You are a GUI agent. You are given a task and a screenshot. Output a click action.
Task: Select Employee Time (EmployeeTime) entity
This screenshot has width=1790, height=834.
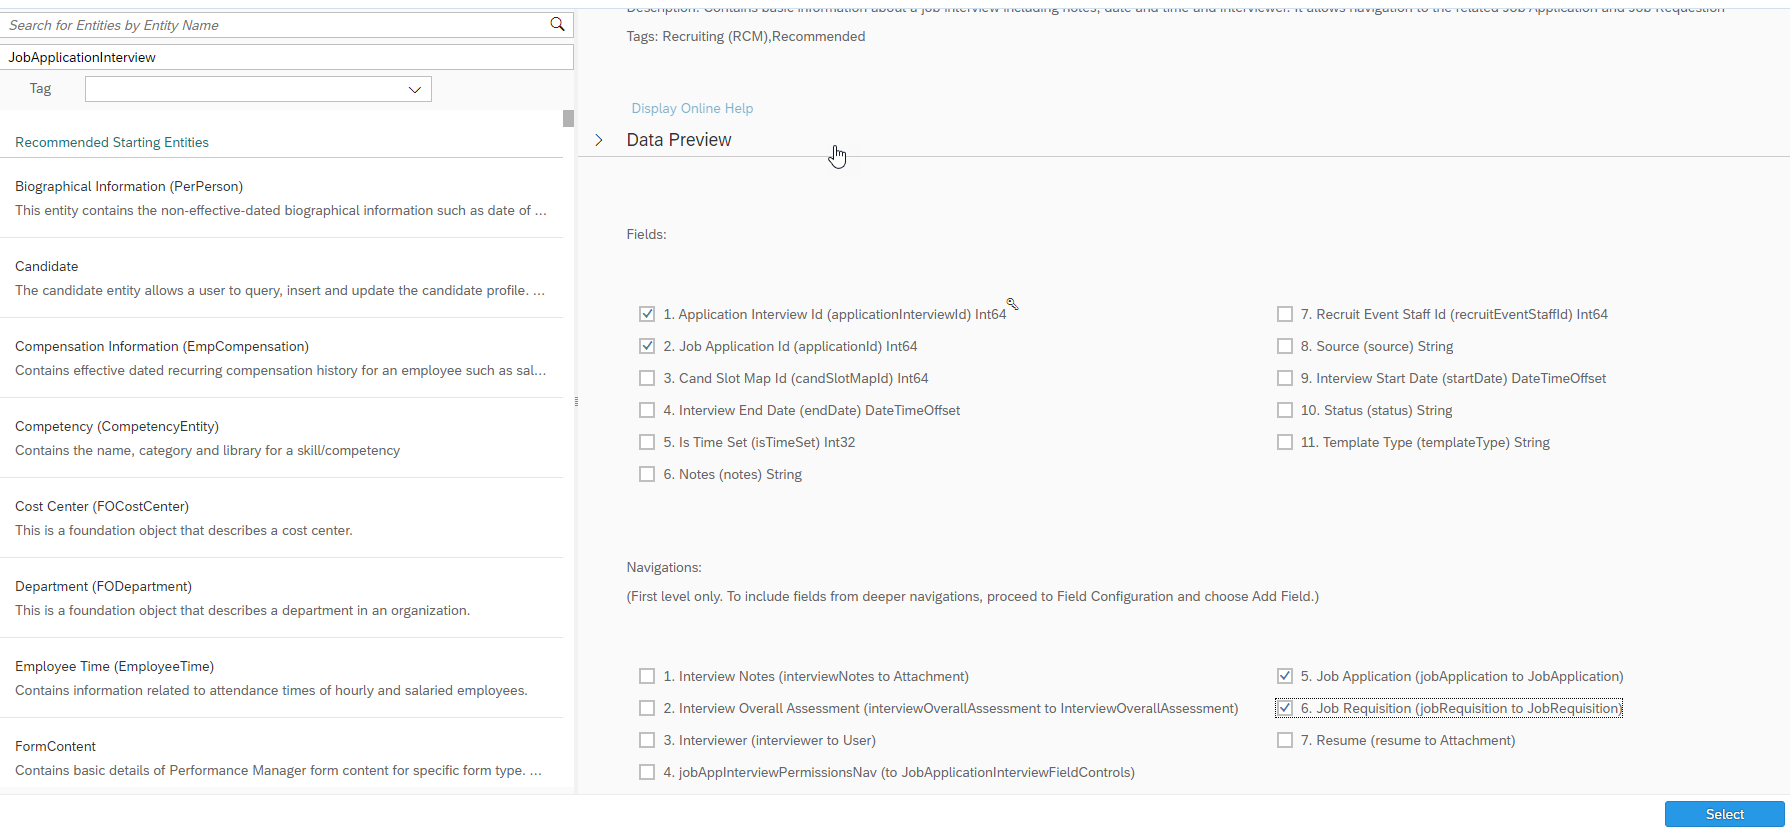(x=281, y=678)
